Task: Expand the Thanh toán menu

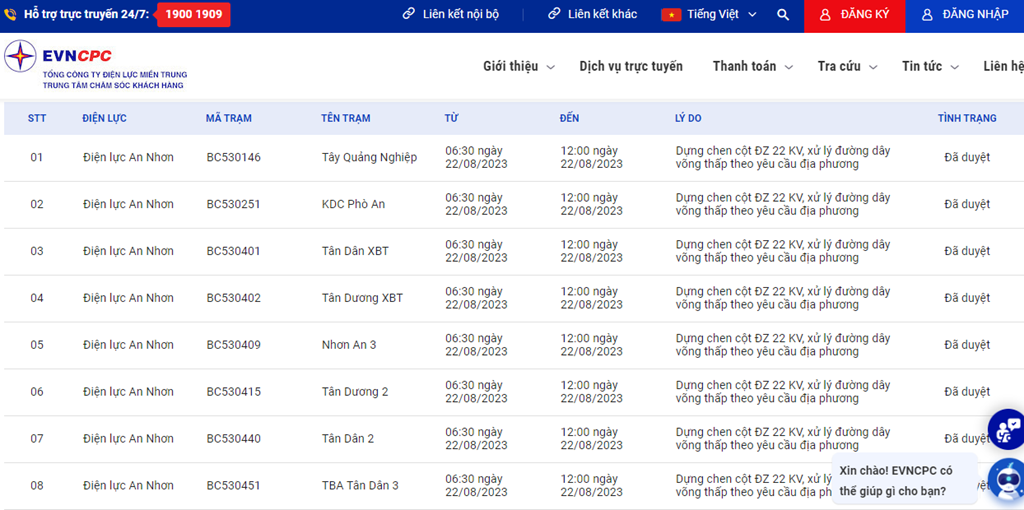Action: click(753, 67)
